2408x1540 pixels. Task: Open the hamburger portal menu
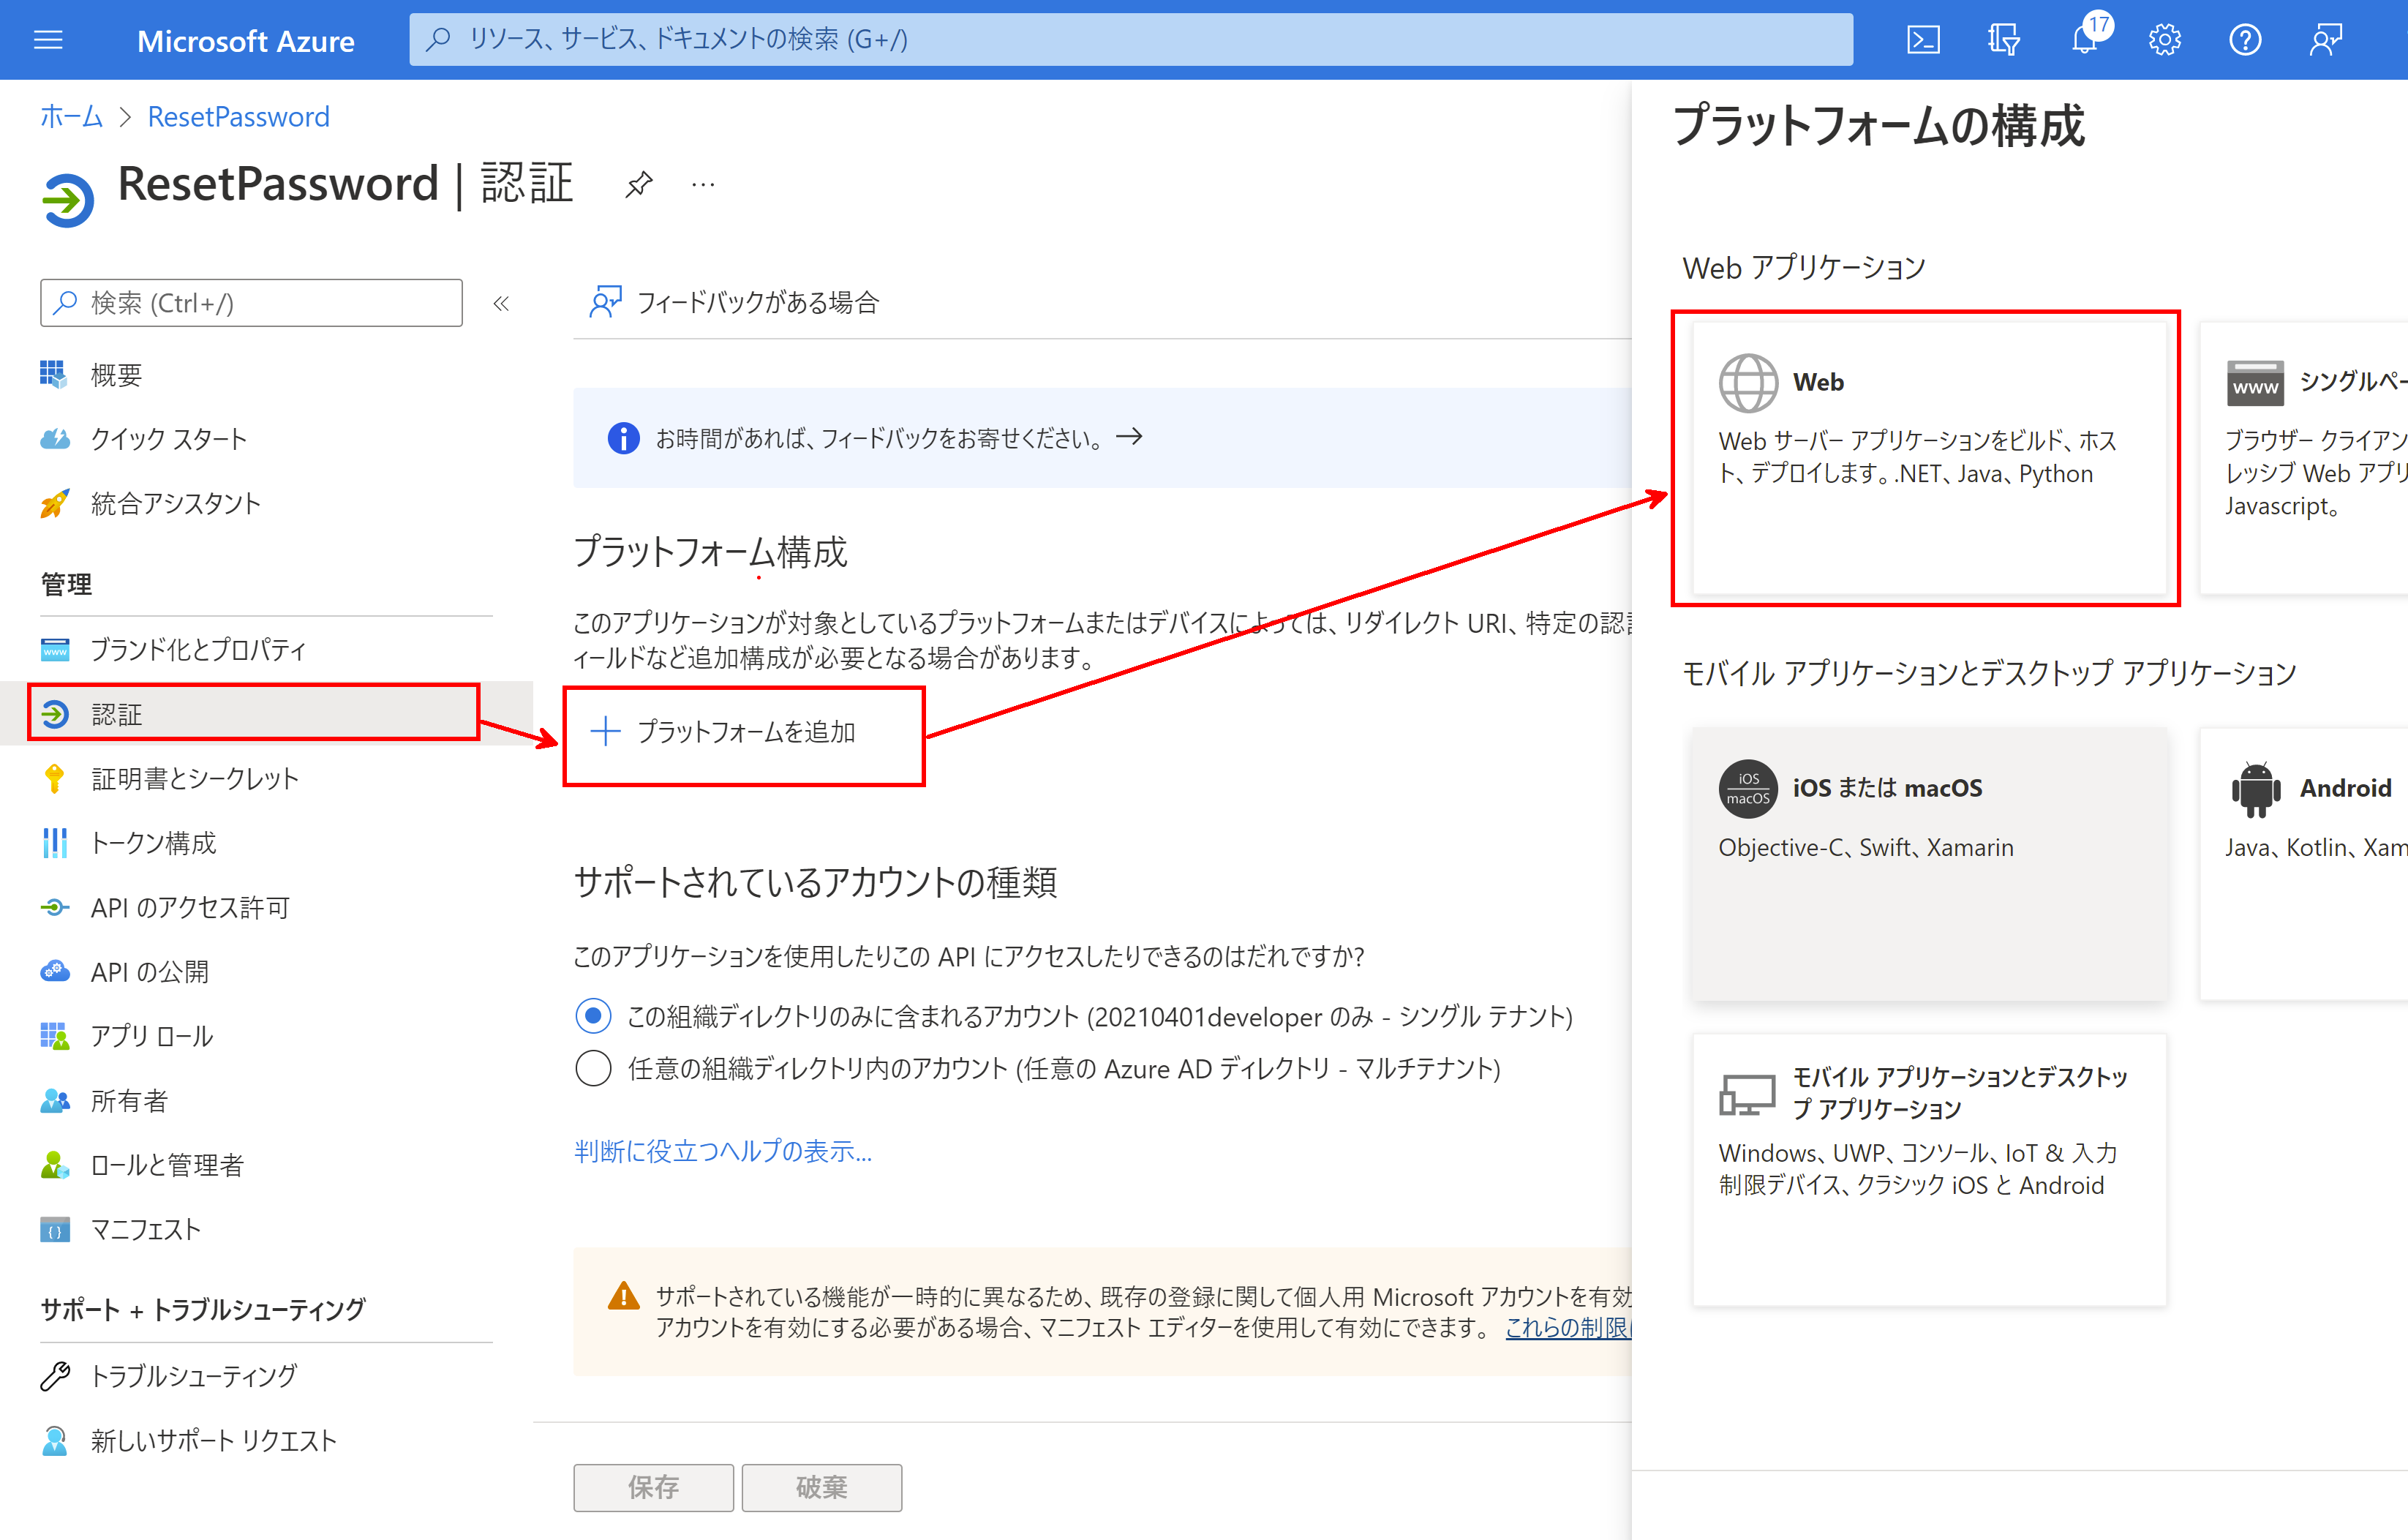(48, 40)
